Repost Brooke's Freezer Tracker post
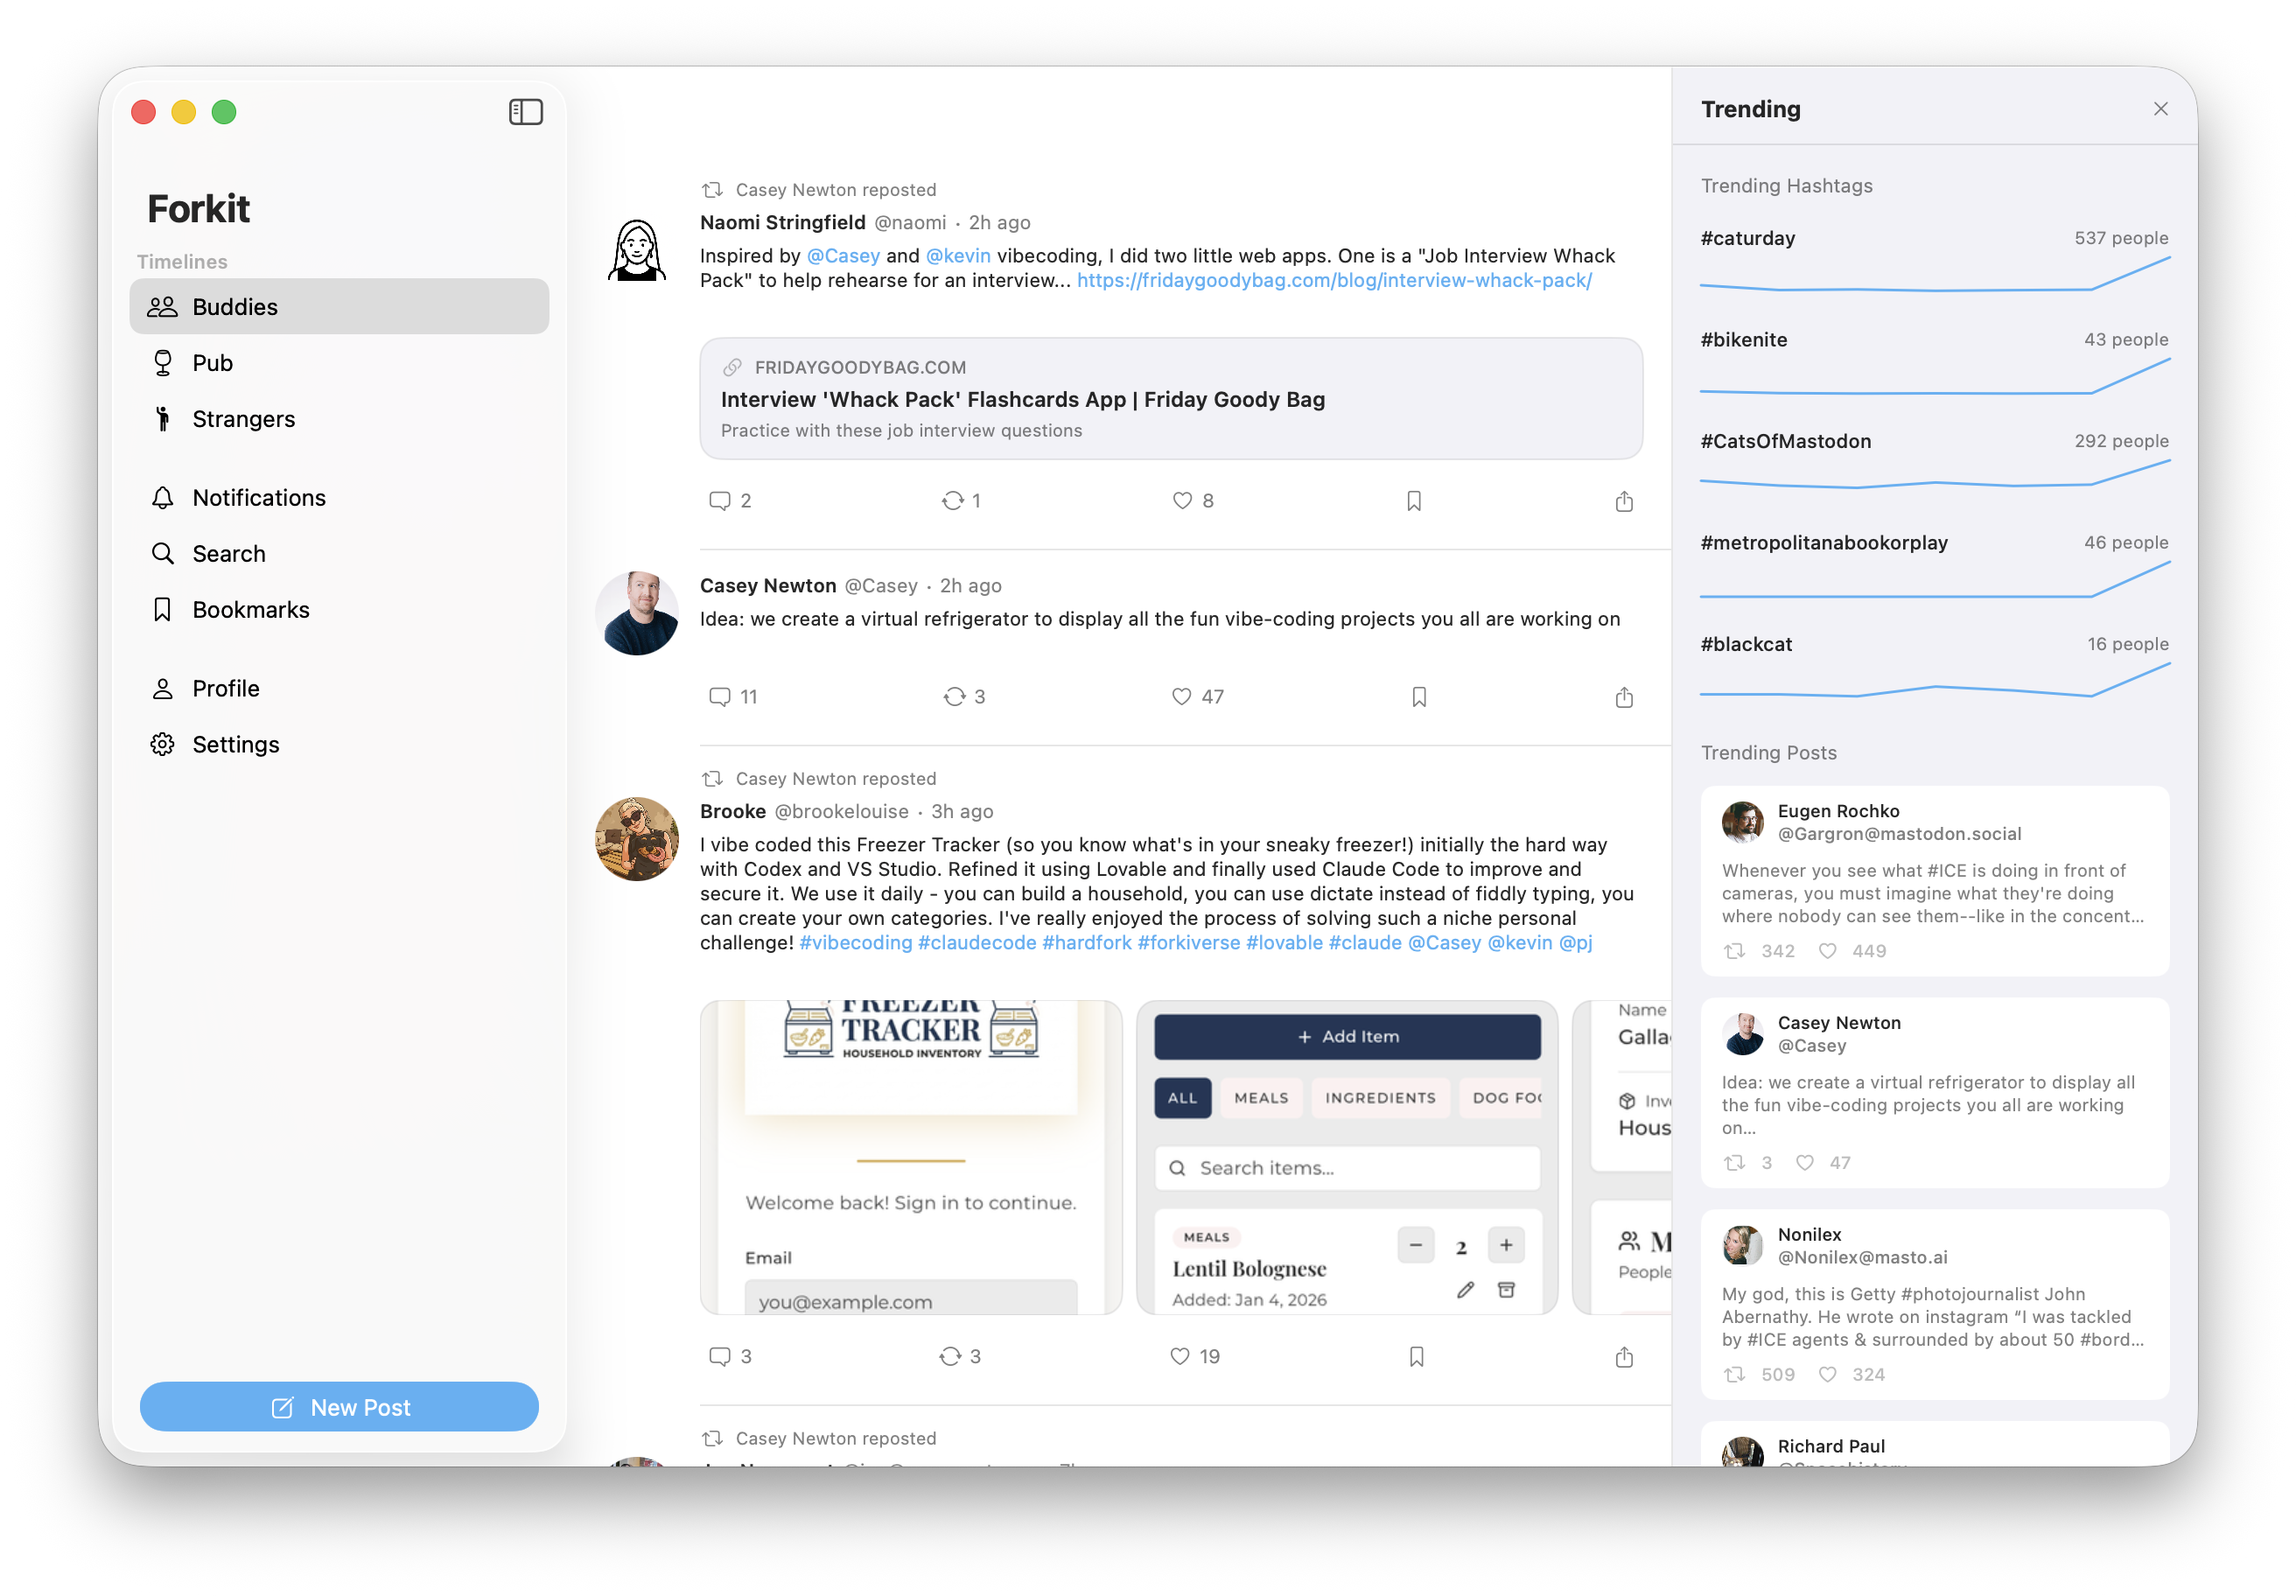Screen dimensions: 2296x1596 tap(950, 1357)
